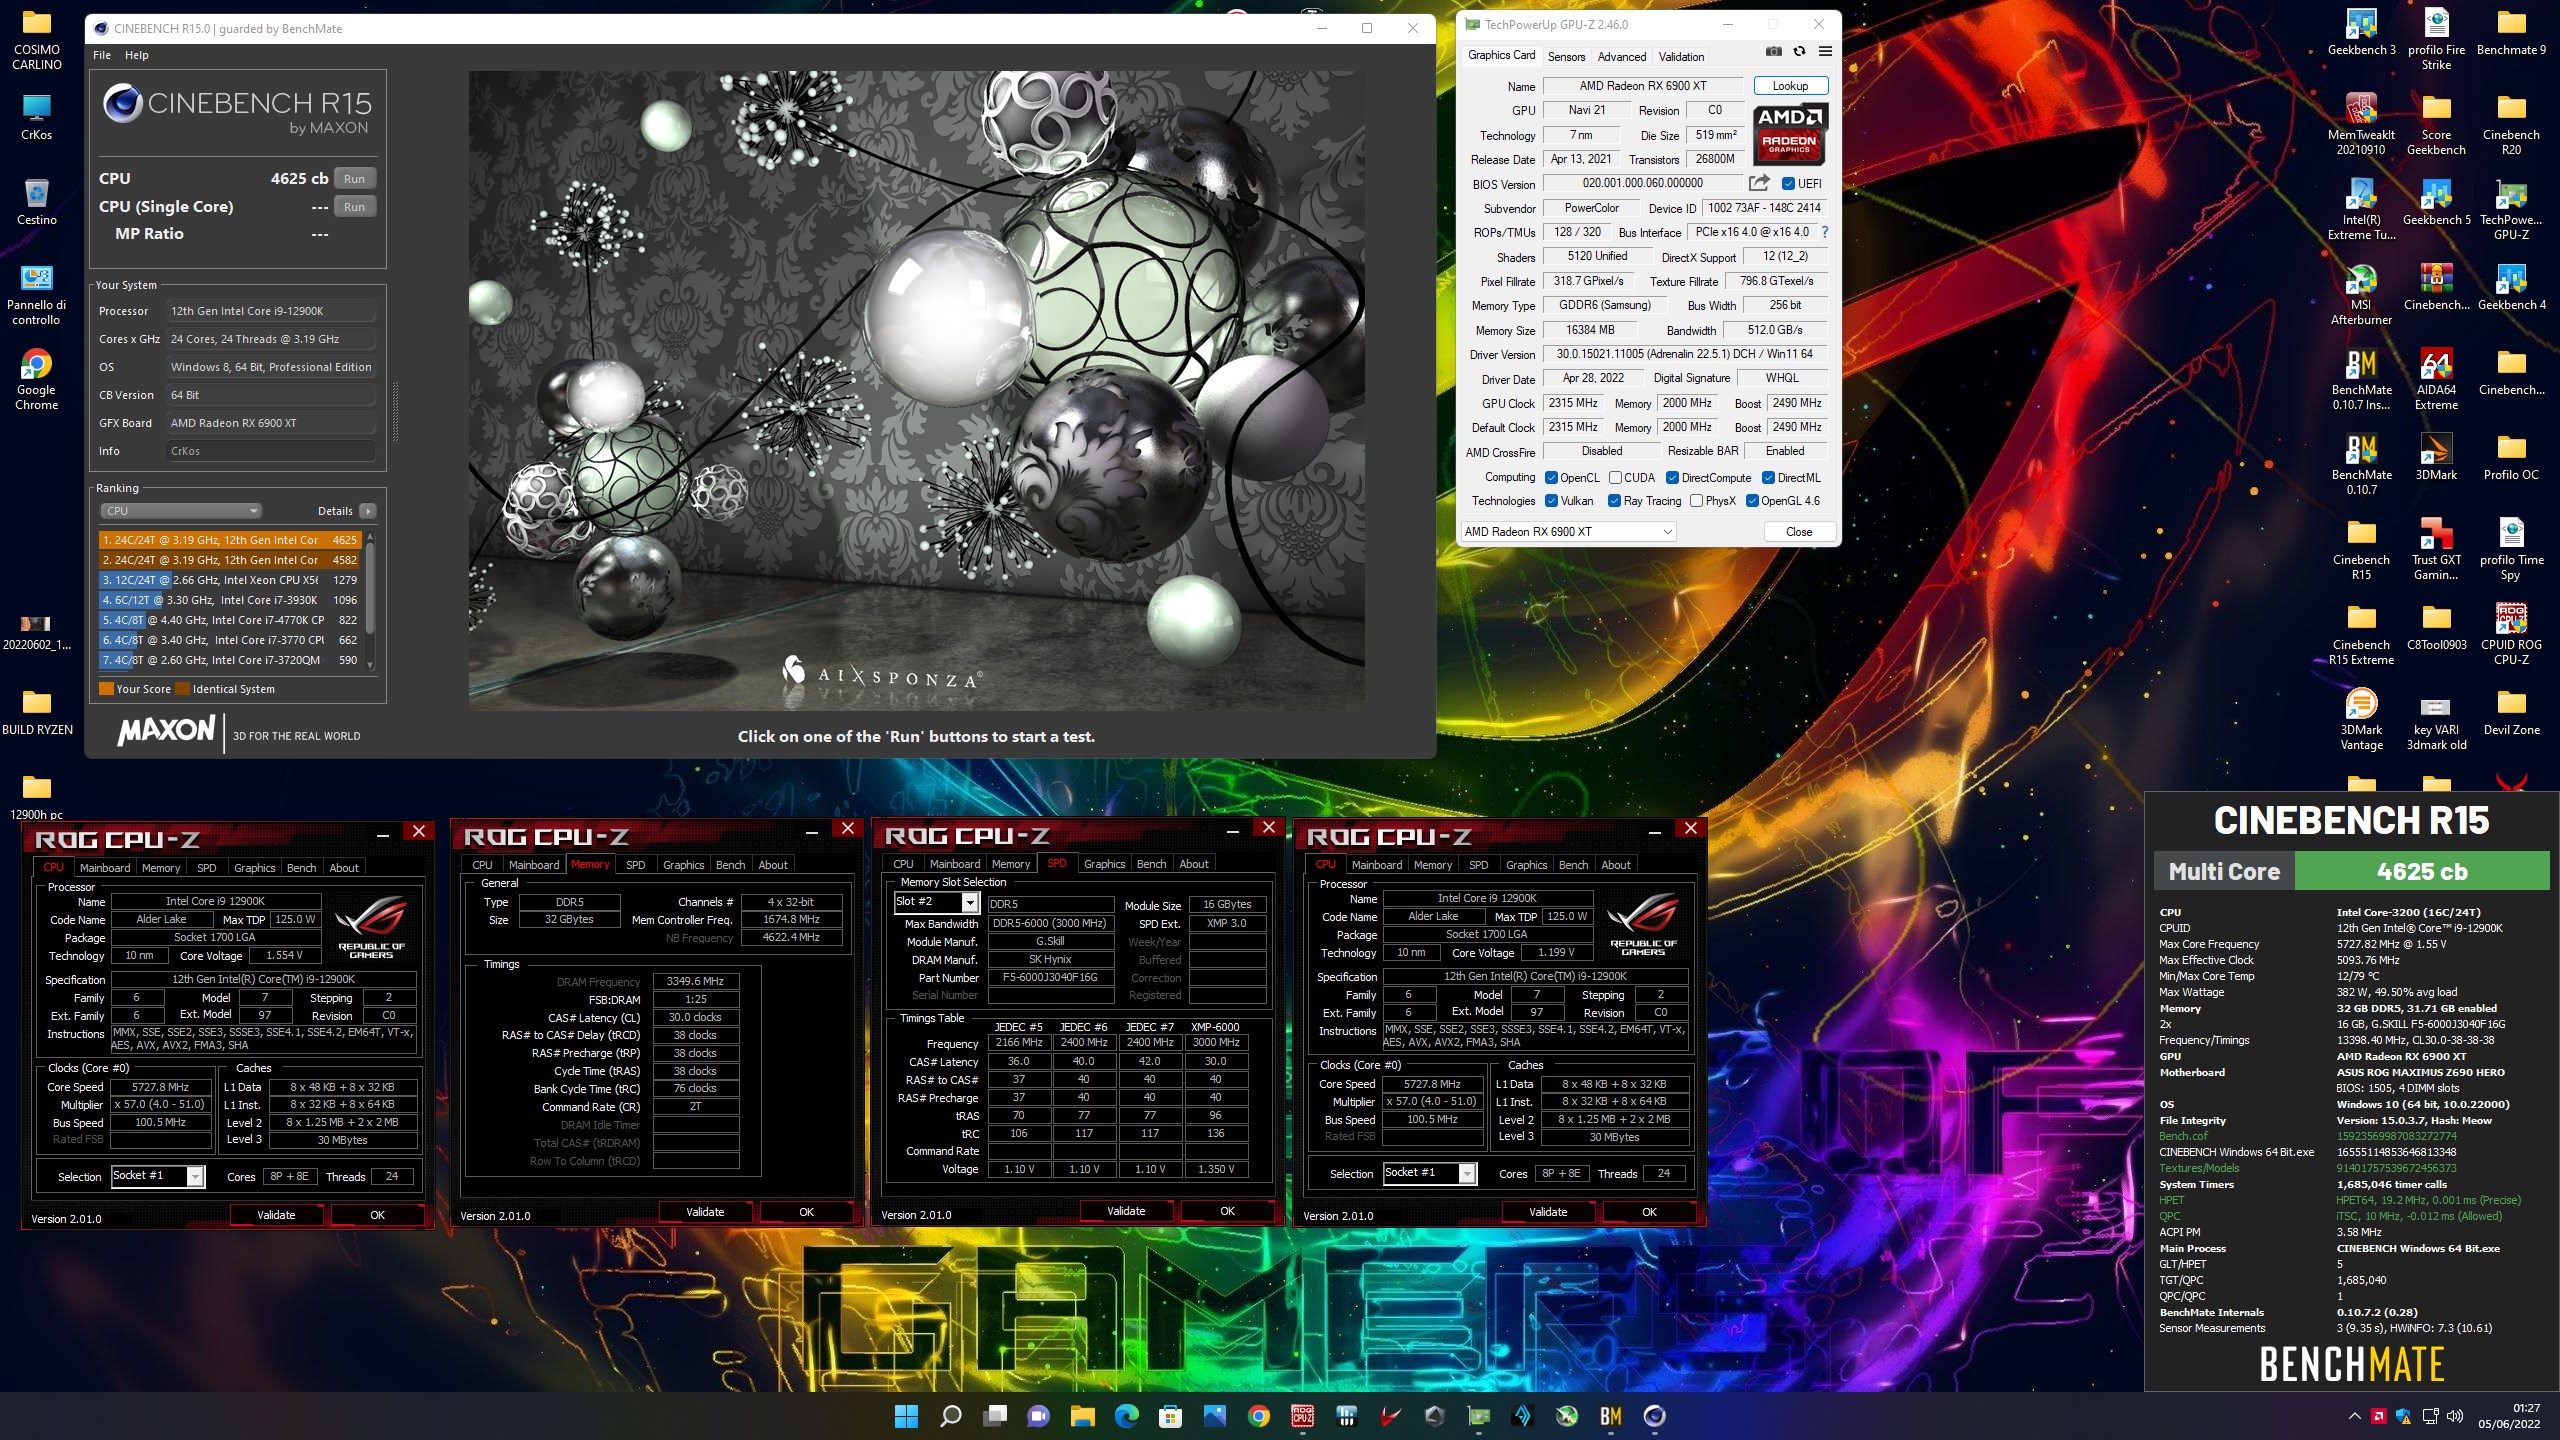Toggle UEFI checkbox in GPU-Z
The image size is (2560, 1440).
point(1788,183)
